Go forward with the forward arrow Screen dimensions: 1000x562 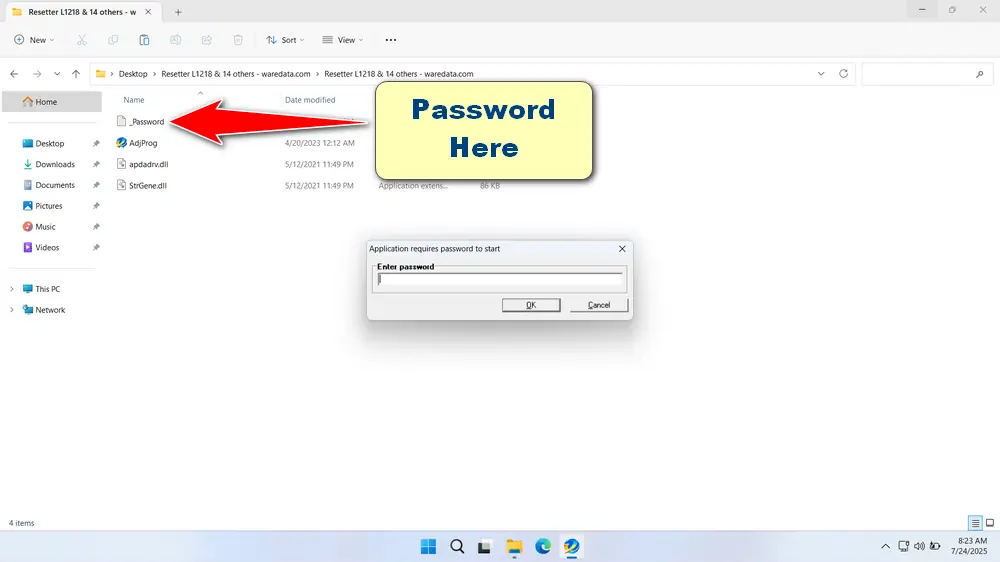point(37,74)
